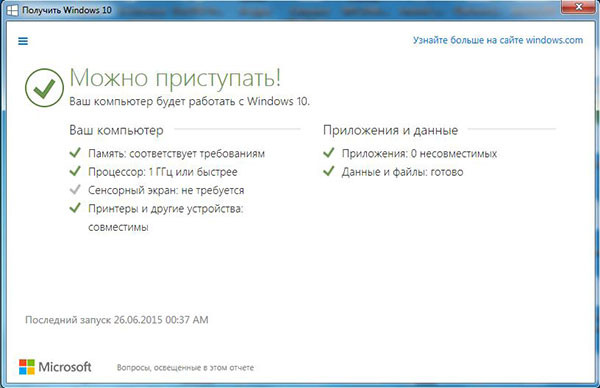Click text Приложения: 0 несовместимых

pyautogui.click(x=419, y=153)
